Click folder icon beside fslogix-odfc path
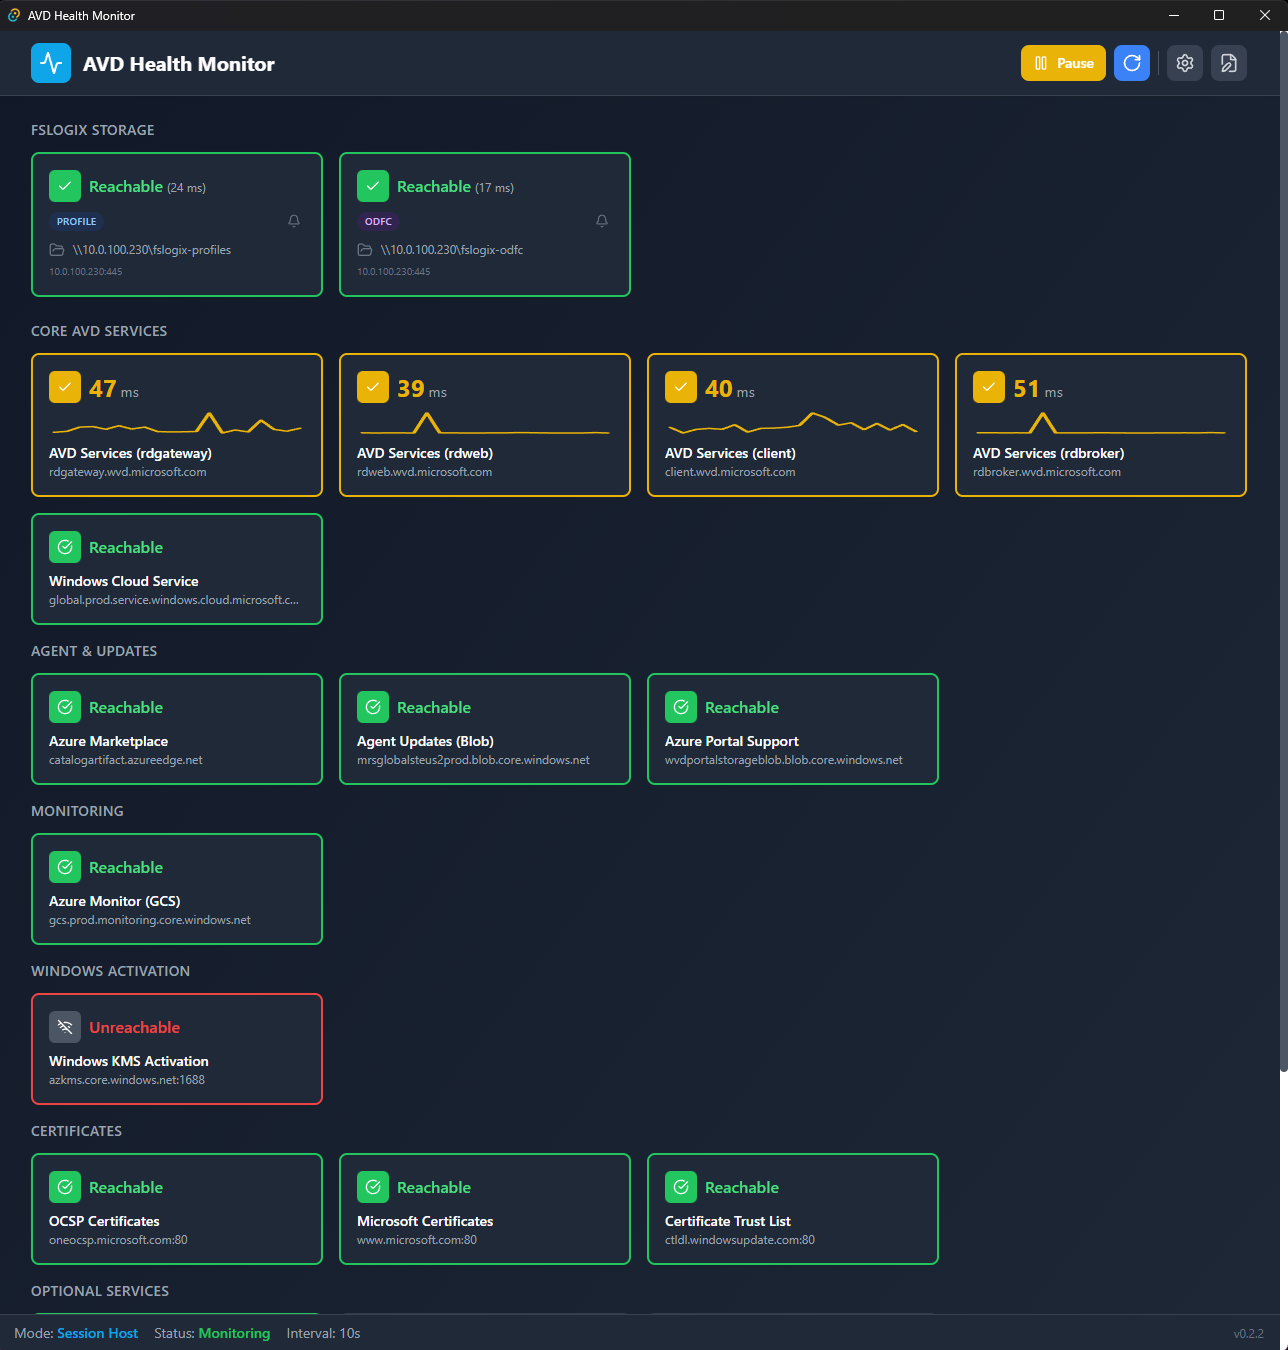This screenshot has height=1350, width=1288. [x=365, y=250]
